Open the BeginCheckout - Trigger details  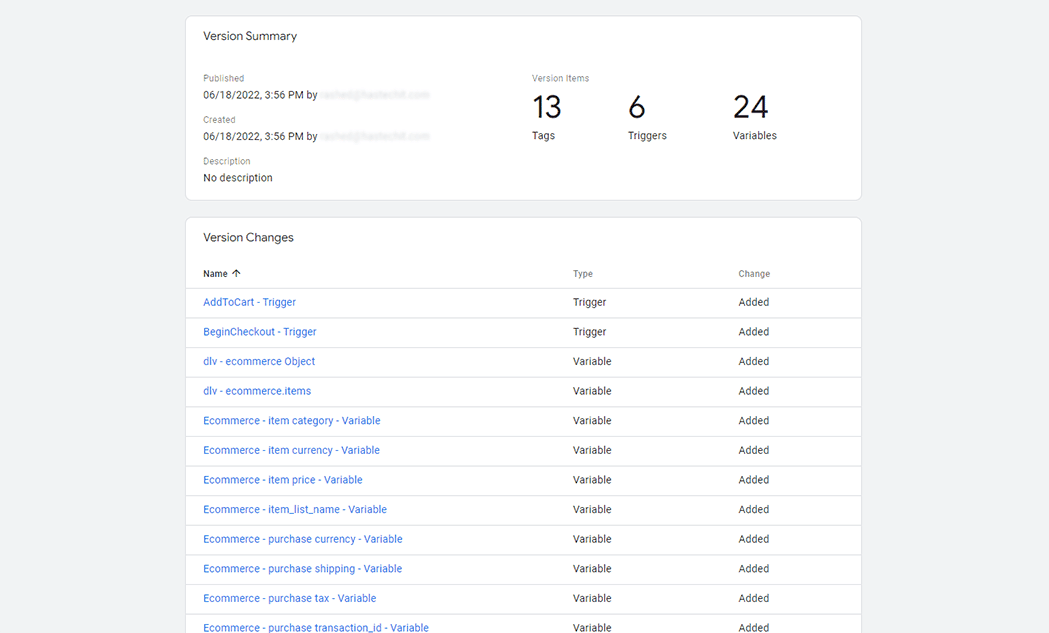click(x=259, y=331)
